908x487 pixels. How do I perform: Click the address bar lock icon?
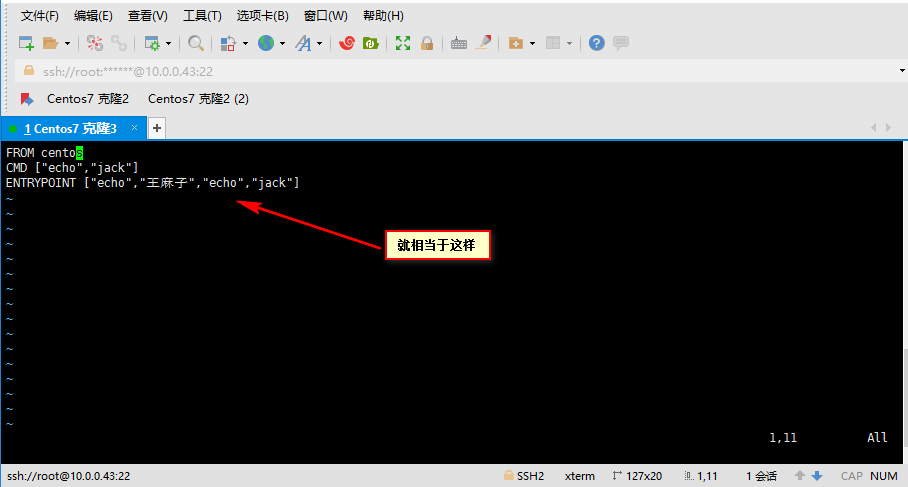coord(28,71)
